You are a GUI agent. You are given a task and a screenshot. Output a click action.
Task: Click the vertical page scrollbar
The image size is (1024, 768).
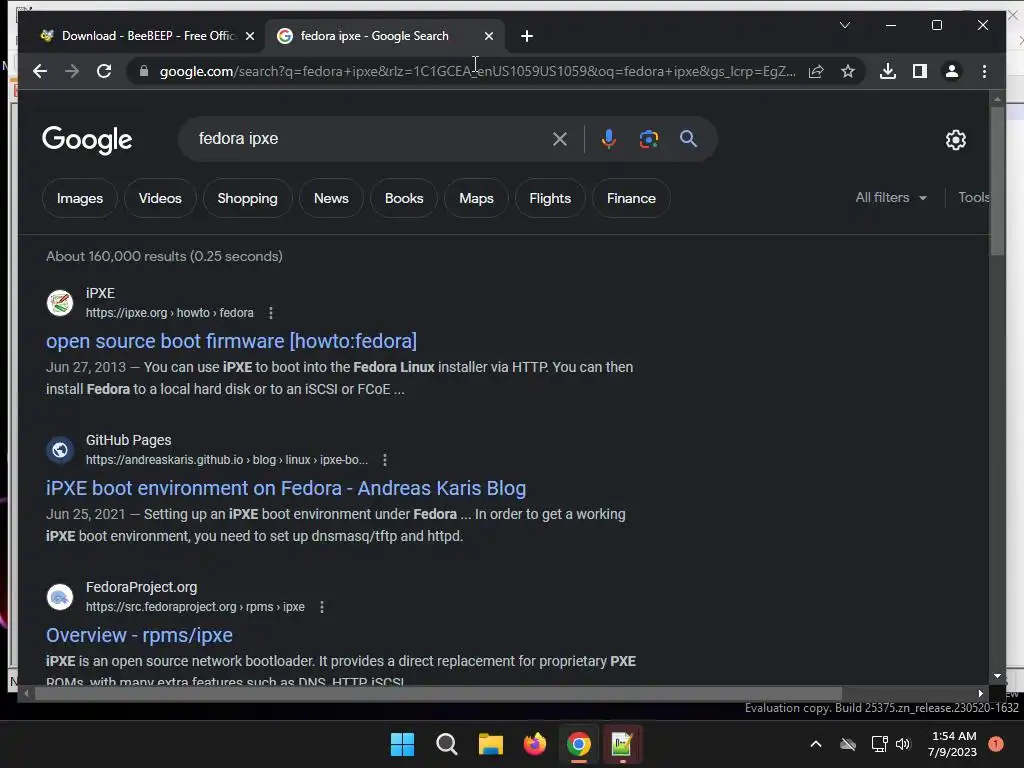click(997, 180)
